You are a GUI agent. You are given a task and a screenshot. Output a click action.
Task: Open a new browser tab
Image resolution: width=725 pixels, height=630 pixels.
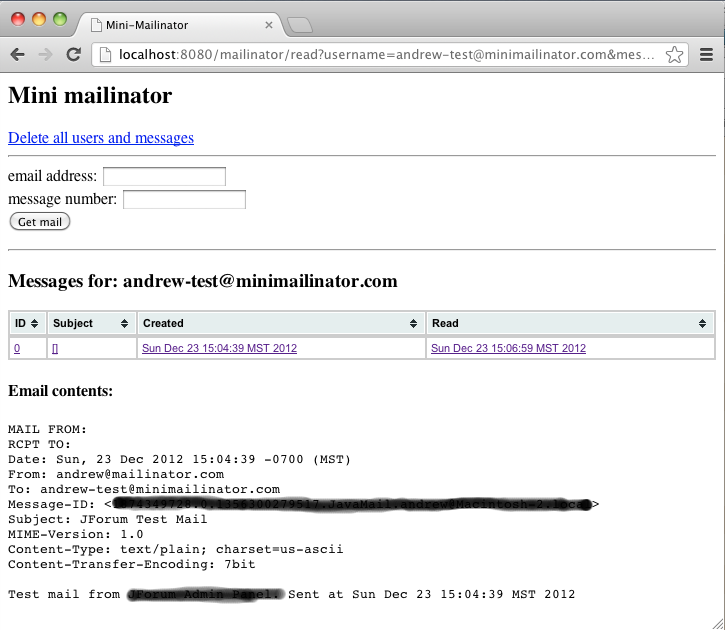pos(299,25)
